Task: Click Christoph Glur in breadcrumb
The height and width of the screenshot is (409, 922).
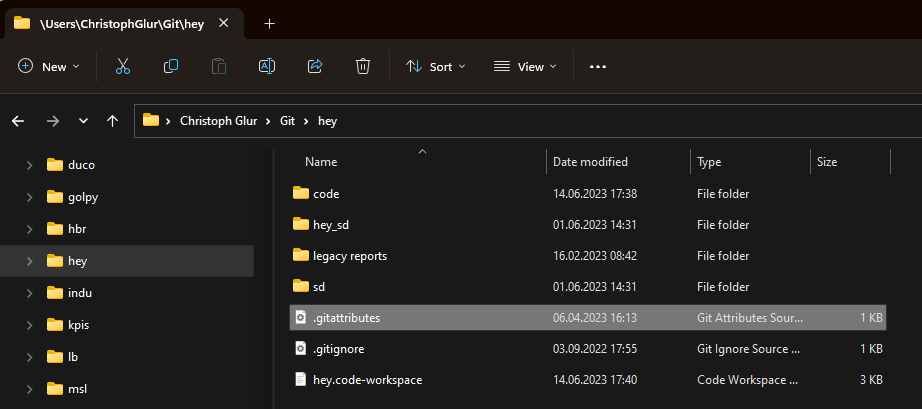Action: tap(219, 121)
